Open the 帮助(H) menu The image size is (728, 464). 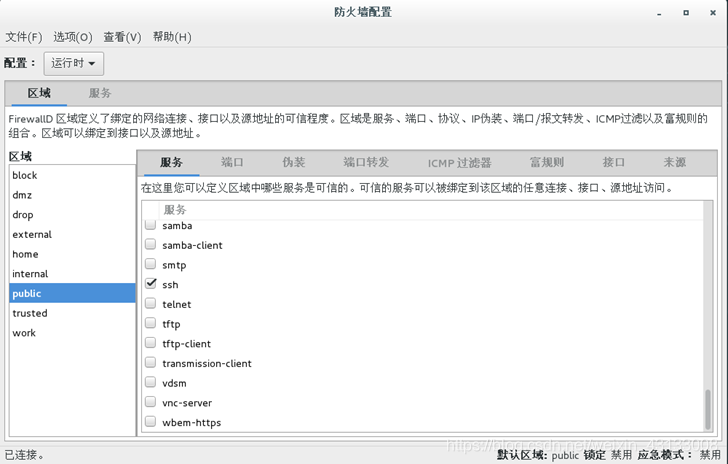tap(172, 37)
